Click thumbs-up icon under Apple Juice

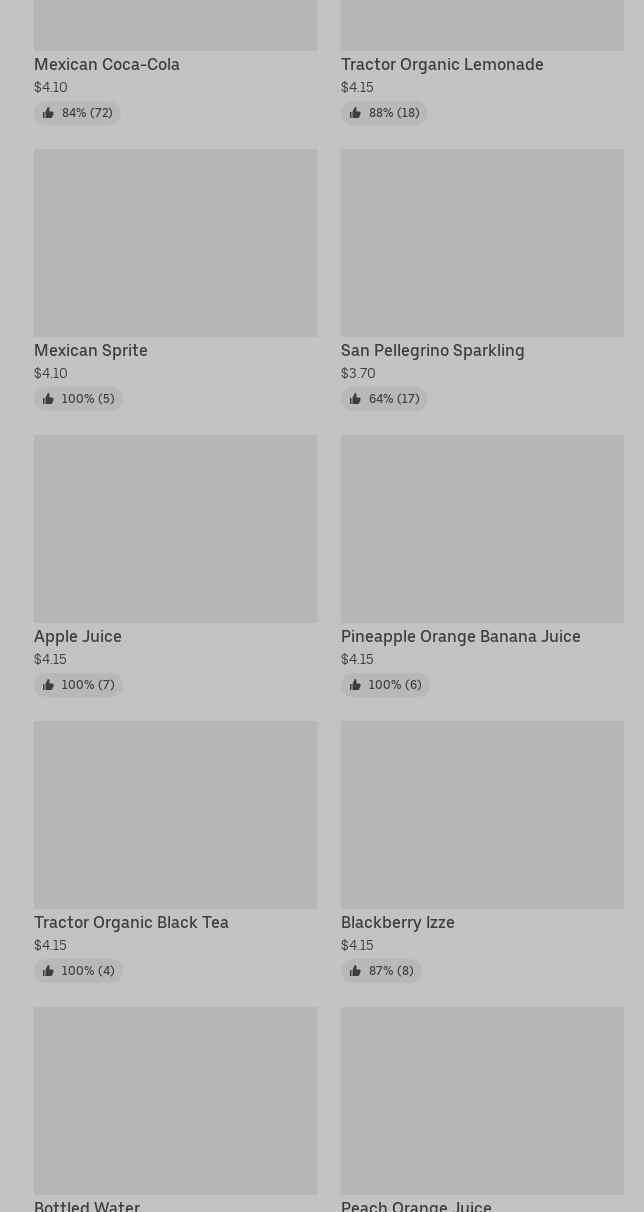pos(48,685)
